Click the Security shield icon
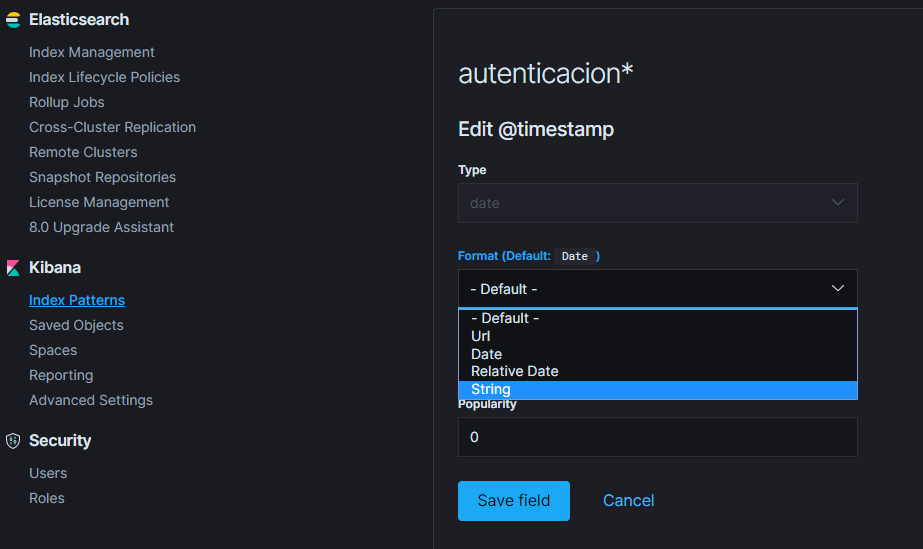The width and height of the screenshot is (923, 549). (13, 441)
